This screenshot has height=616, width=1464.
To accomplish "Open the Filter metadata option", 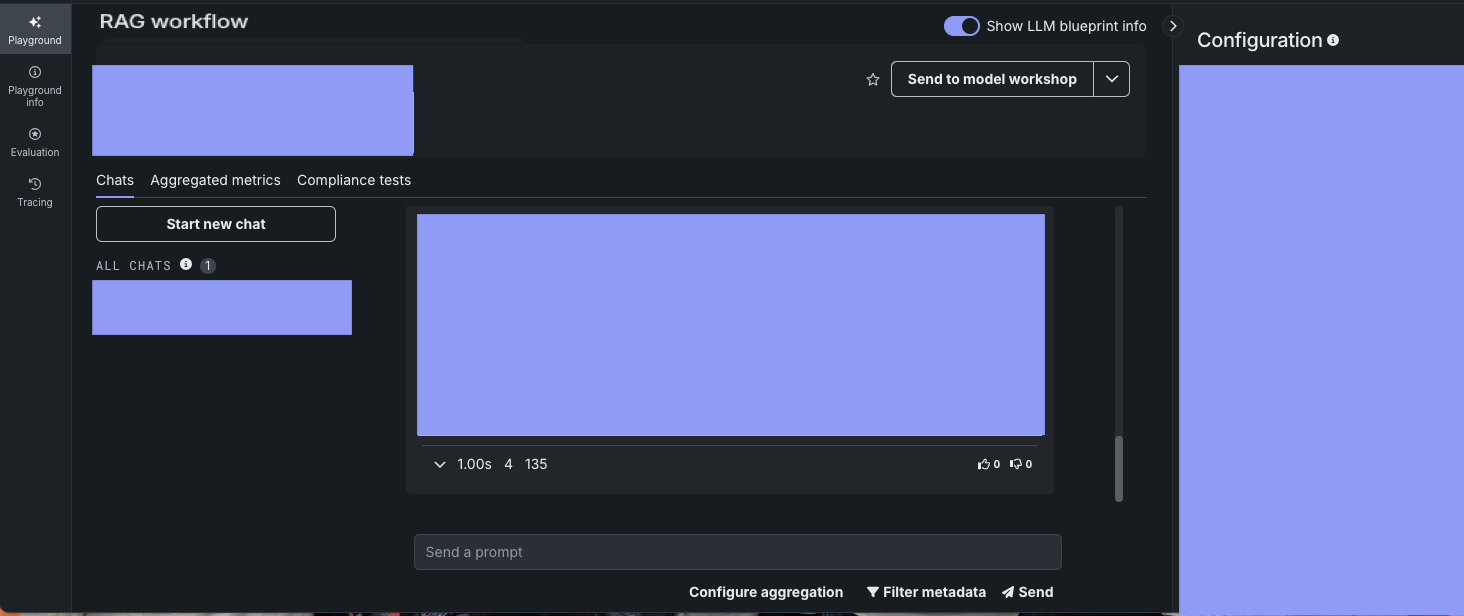I will pyautogui.click(x=926, y=592).
